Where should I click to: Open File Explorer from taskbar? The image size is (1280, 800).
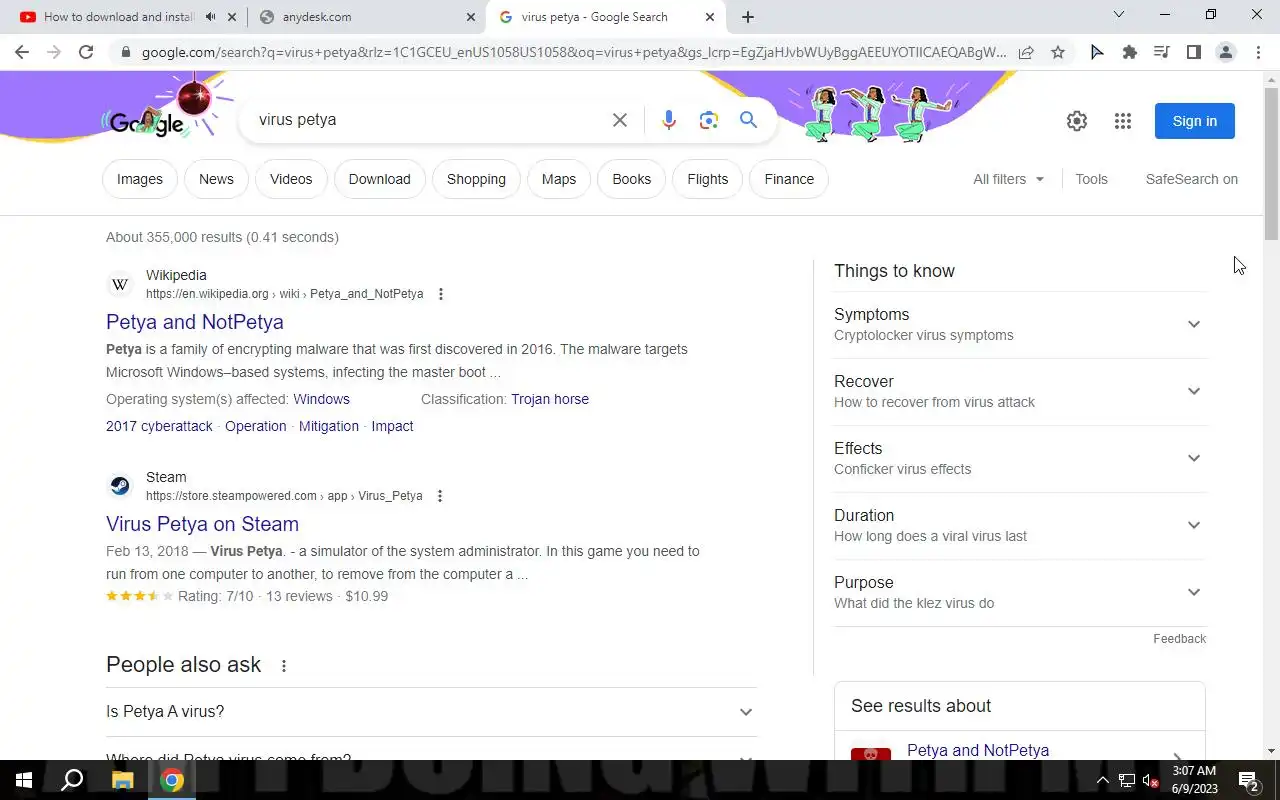click(122, 780)
